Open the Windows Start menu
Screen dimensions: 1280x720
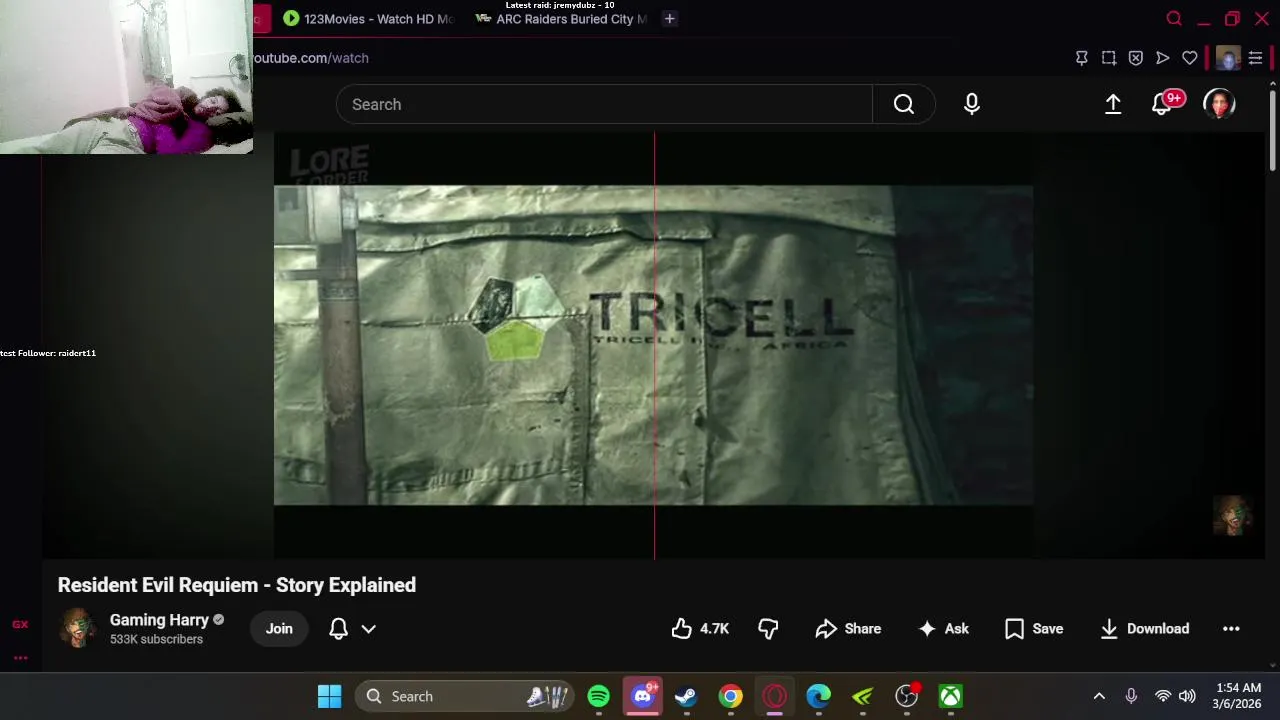click(x=329, y=696)
